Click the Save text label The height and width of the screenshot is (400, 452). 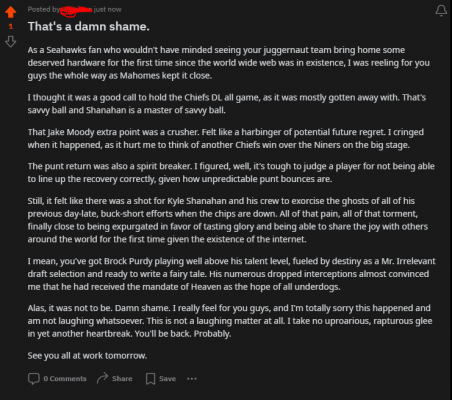click(167, 379)
